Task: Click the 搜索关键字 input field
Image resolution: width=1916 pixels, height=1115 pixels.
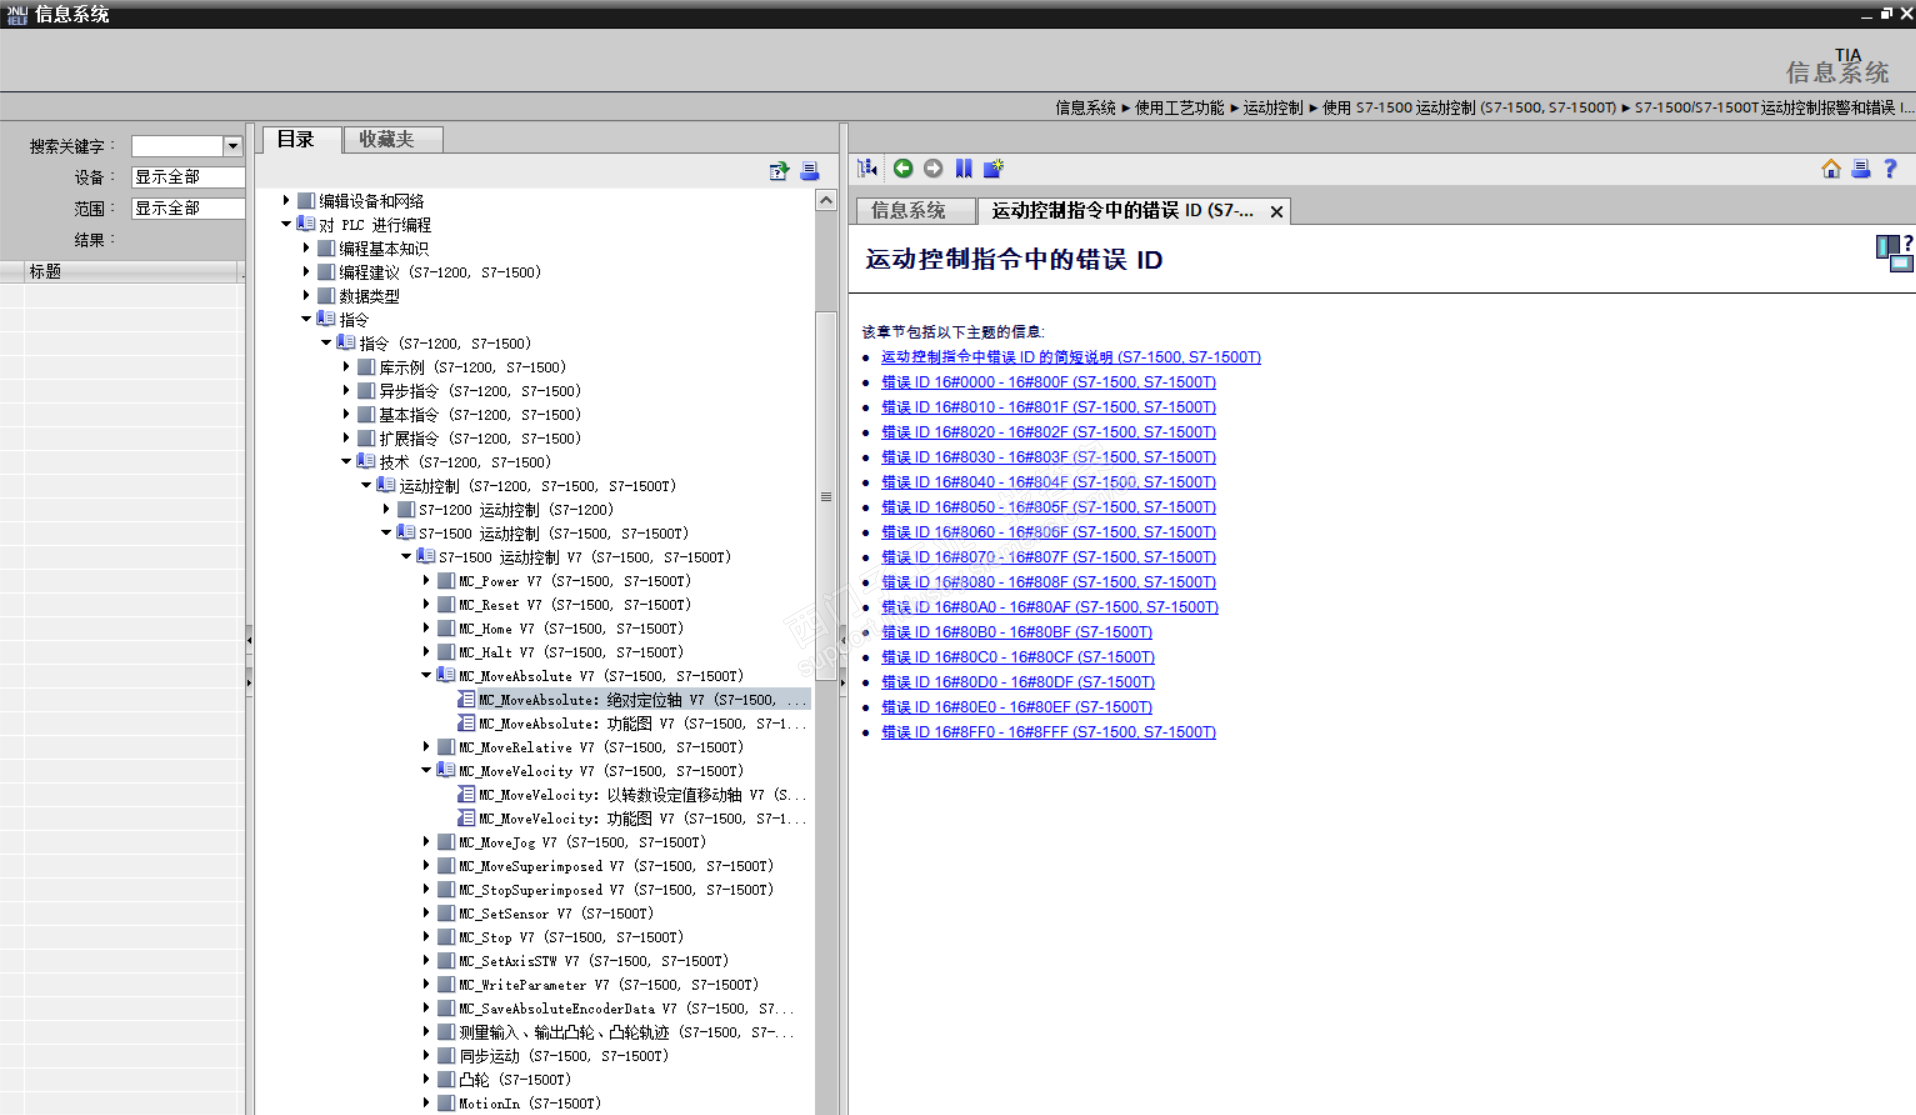Action: [x=178, y=146]
